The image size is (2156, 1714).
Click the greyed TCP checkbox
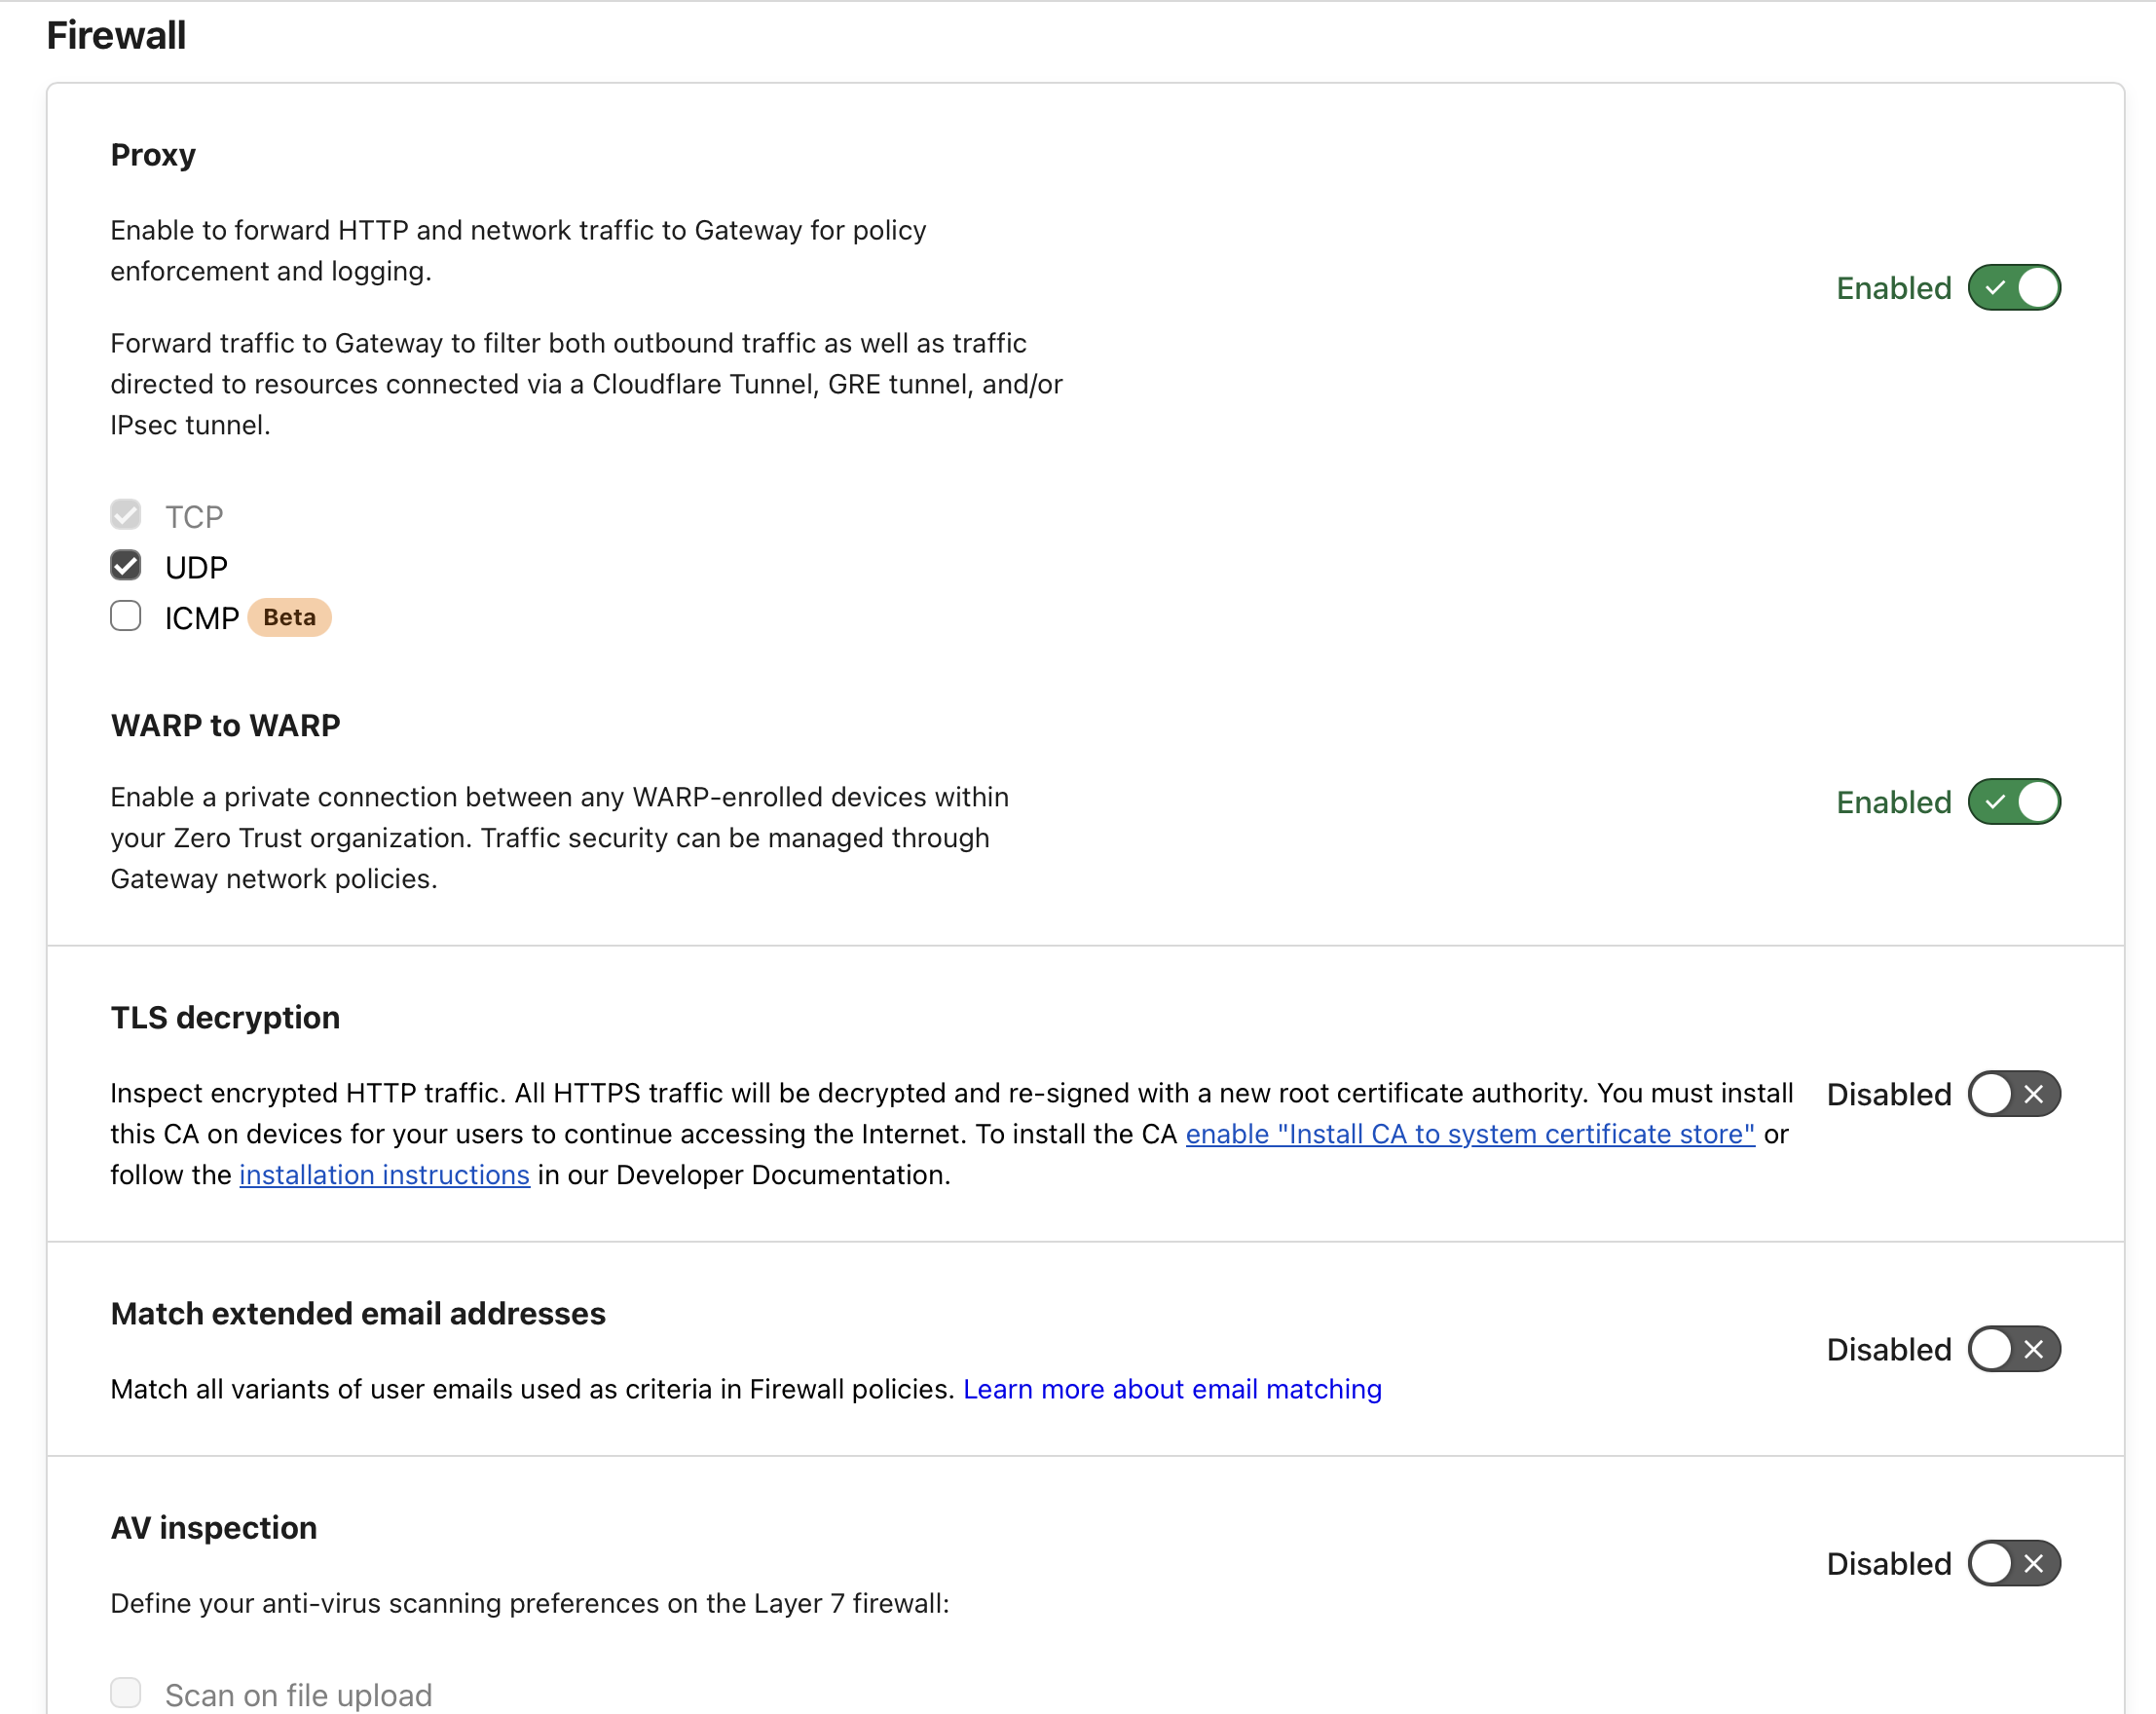(126, 515)
